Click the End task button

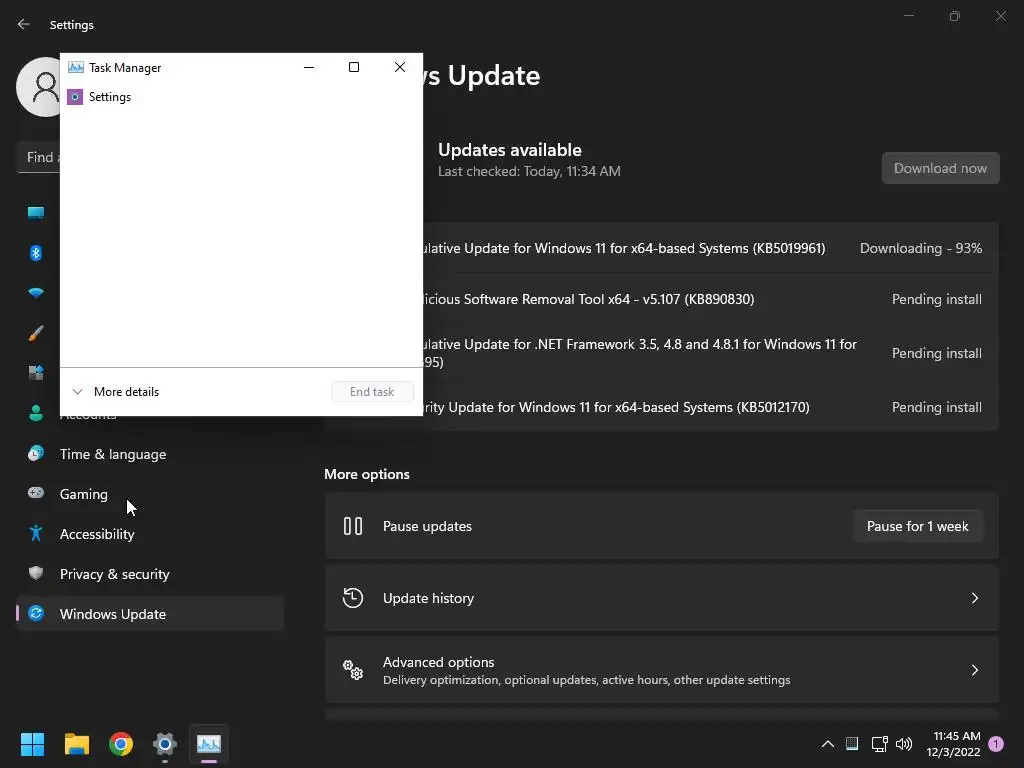tap(372, 392)
